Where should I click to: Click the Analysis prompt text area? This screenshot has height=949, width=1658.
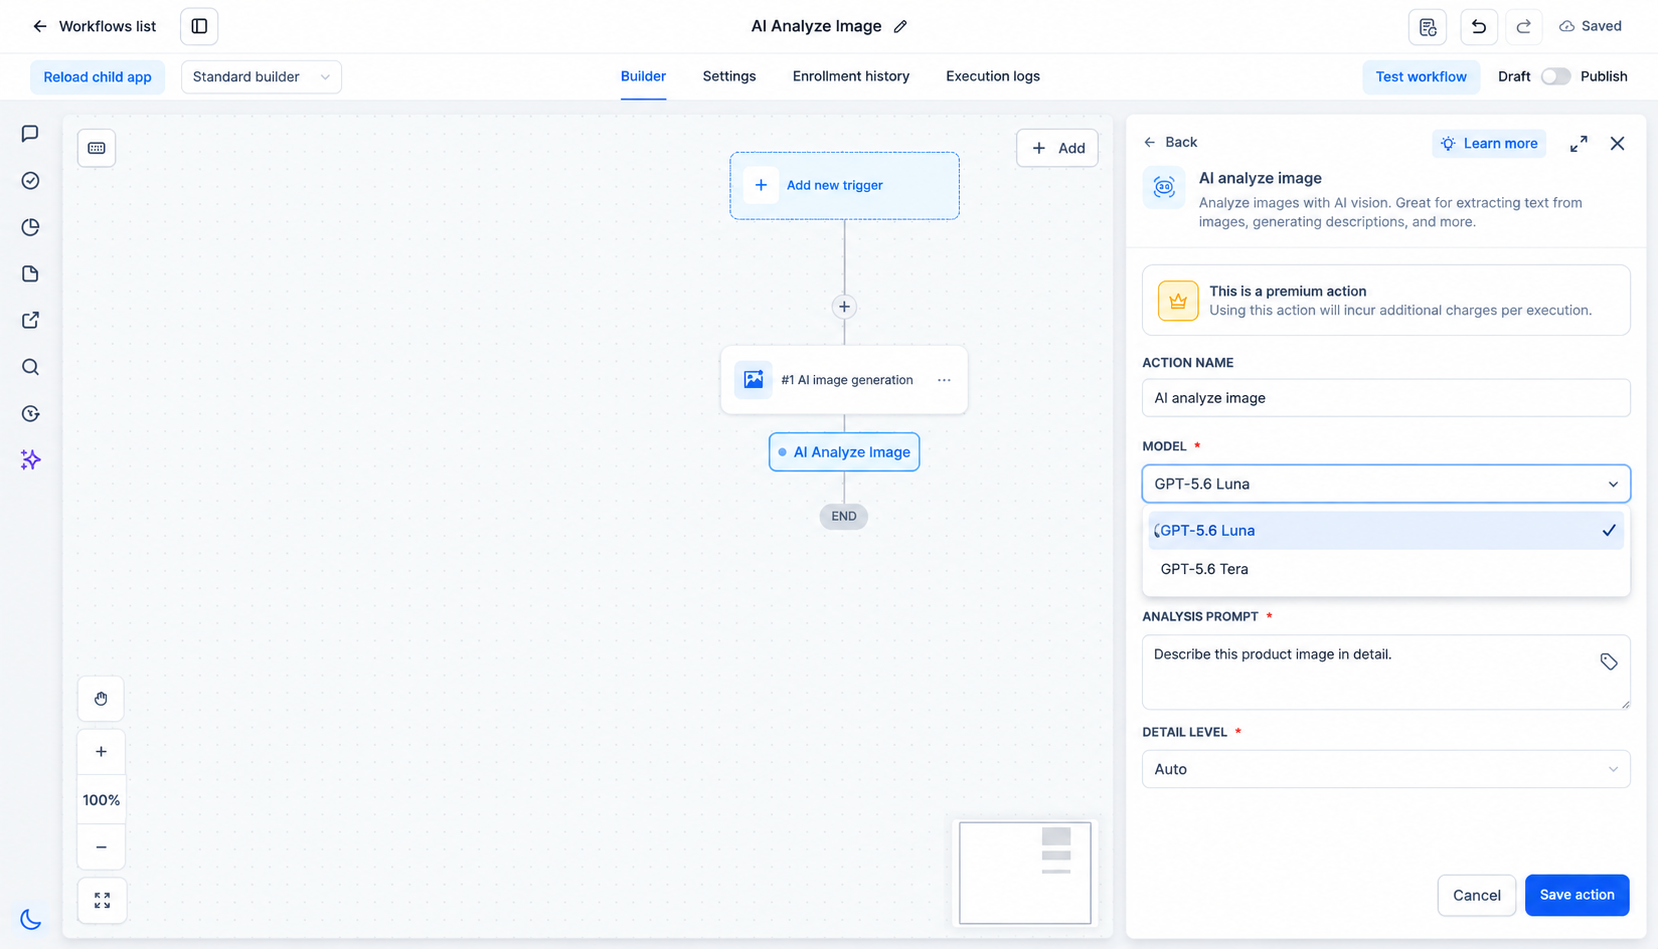pos(1386,672)
